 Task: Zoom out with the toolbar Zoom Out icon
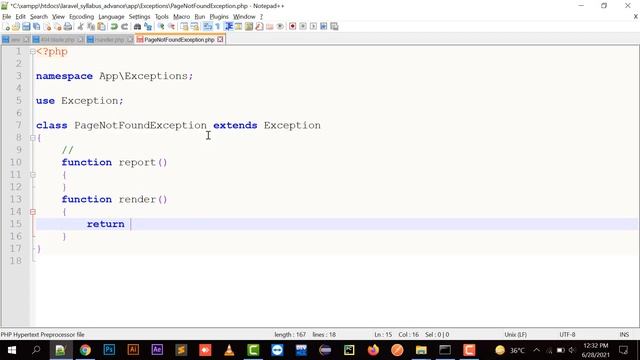(x=171, y=27)
